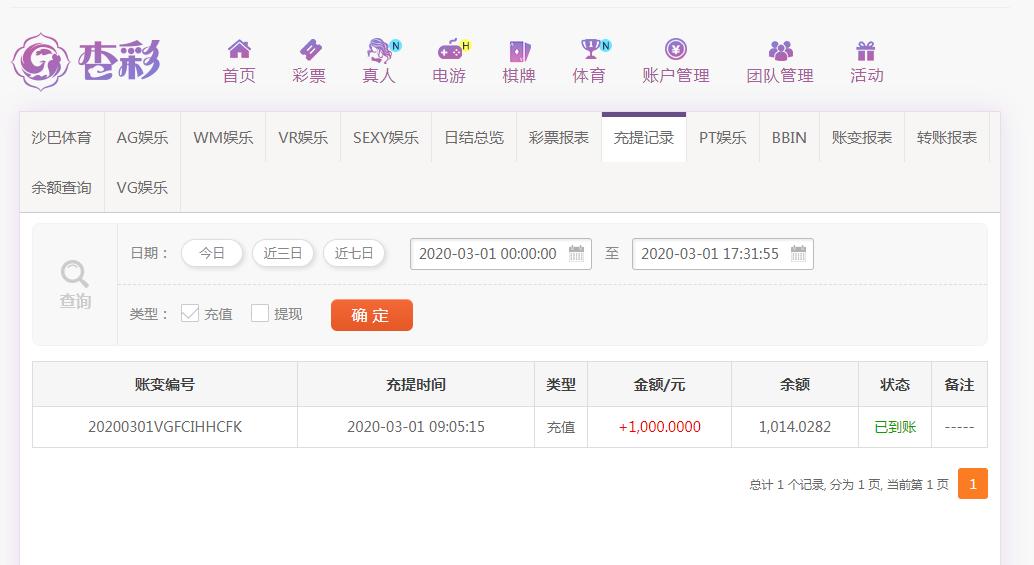Click the start date field 2020-03-01 00:00:00
Image resolution: width=1034 pixels, height=565 pixels.
pyautogui.click(x=501, y=254)
